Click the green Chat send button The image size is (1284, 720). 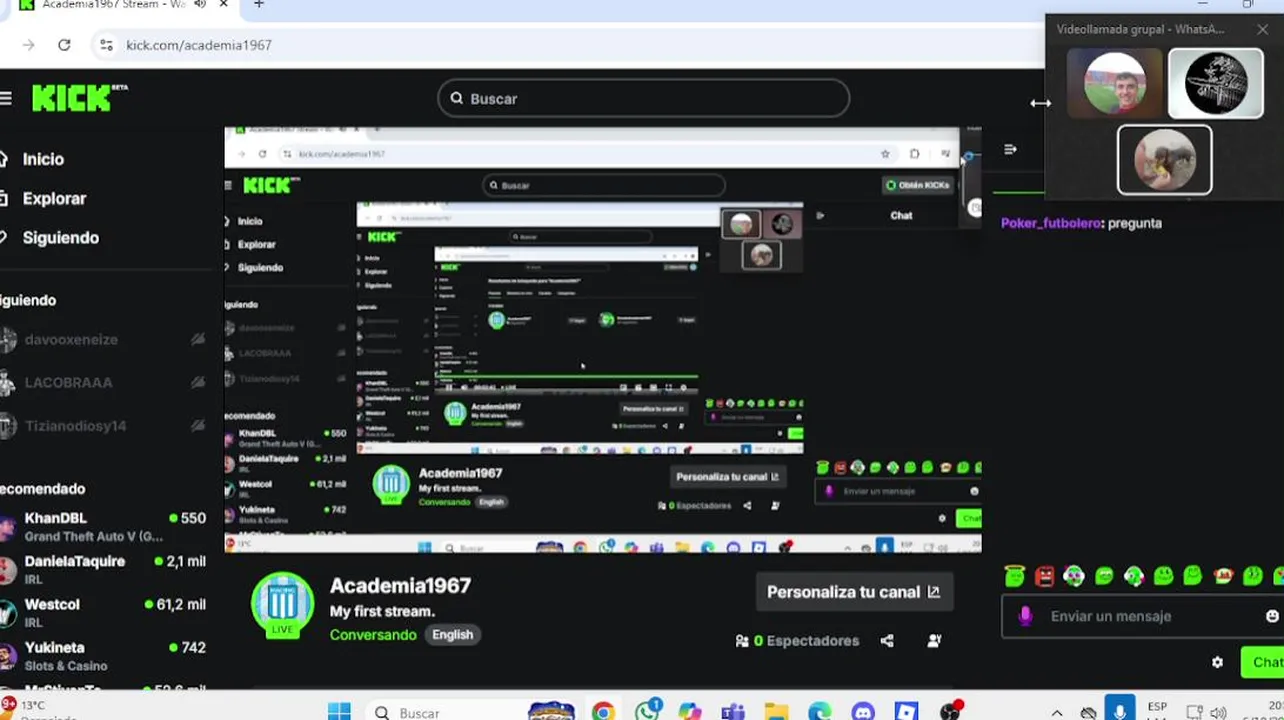point(1263,662)
